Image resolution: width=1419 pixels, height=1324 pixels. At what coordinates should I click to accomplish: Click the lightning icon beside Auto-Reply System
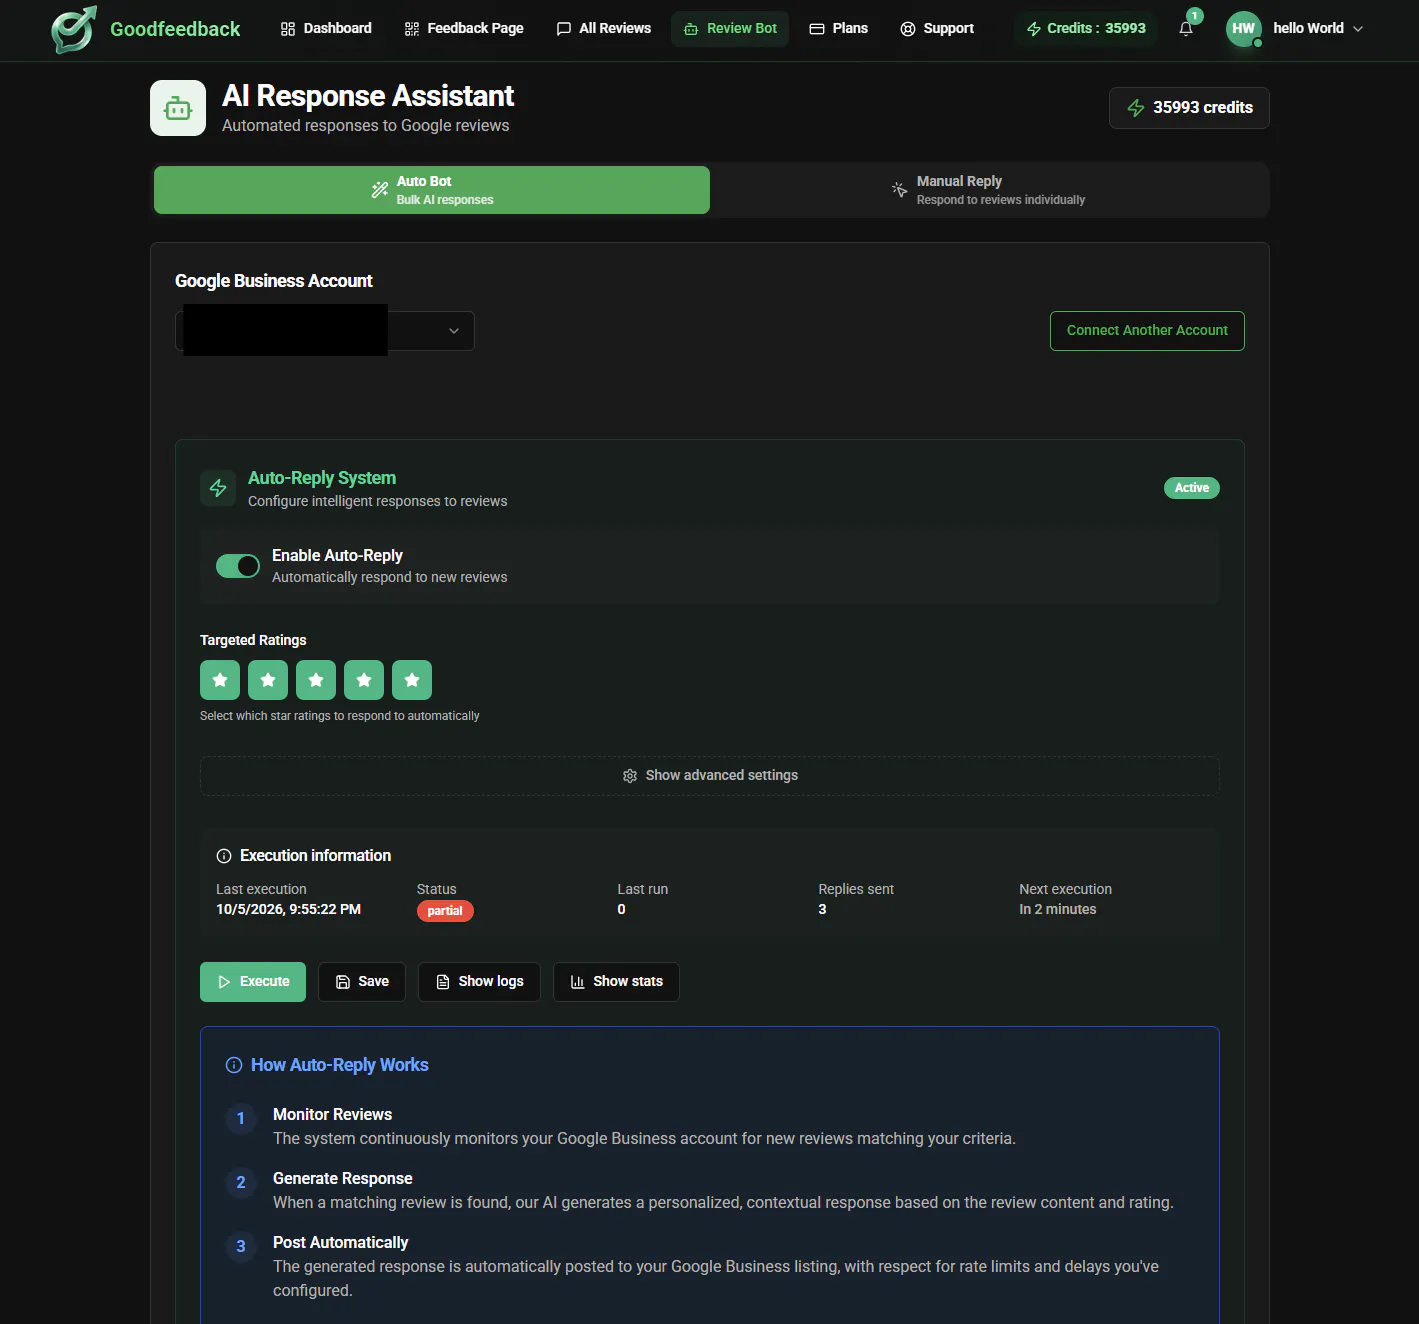pyautogui.click(x=218, y=488)
